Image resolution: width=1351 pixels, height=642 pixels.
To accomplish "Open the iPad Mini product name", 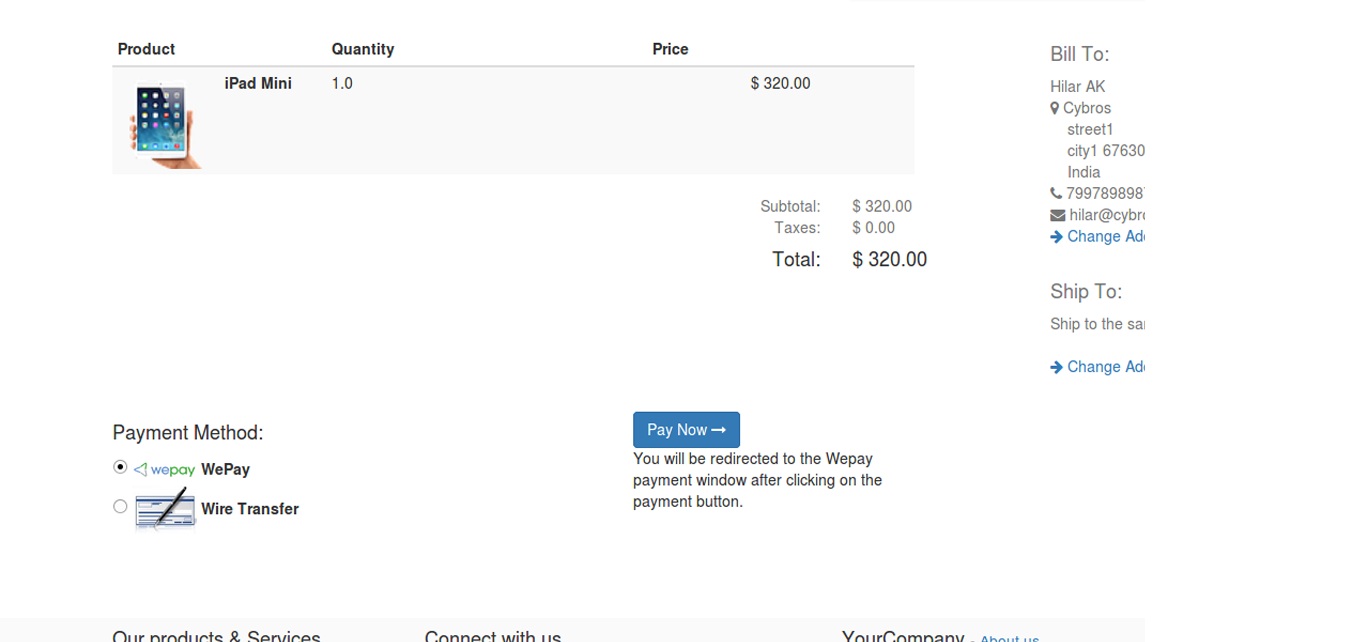I will tap(258, 84).
